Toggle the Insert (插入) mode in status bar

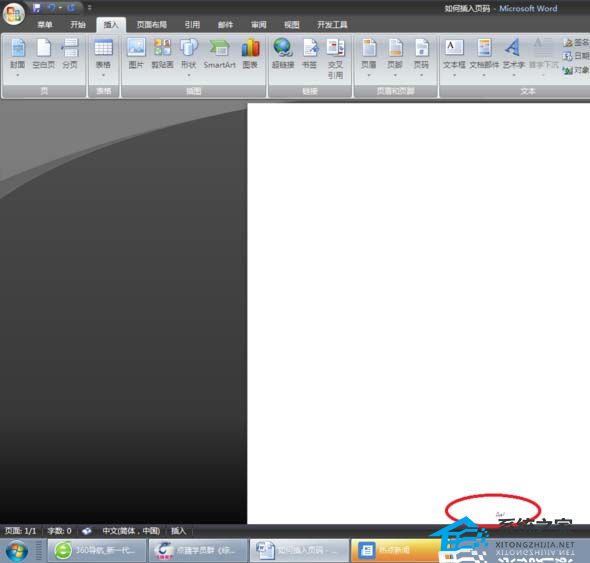coord(179,531)
